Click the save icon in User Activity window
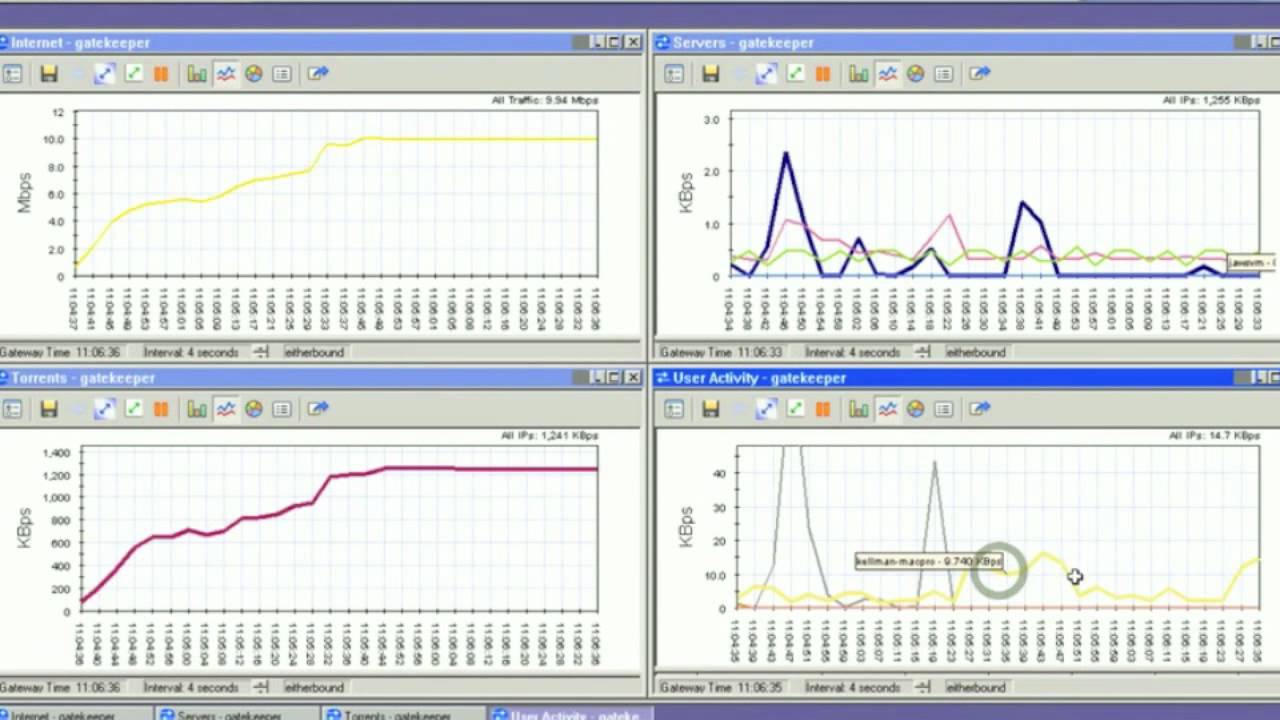This screenshot has height=720, width=1280. coord(710,409)
